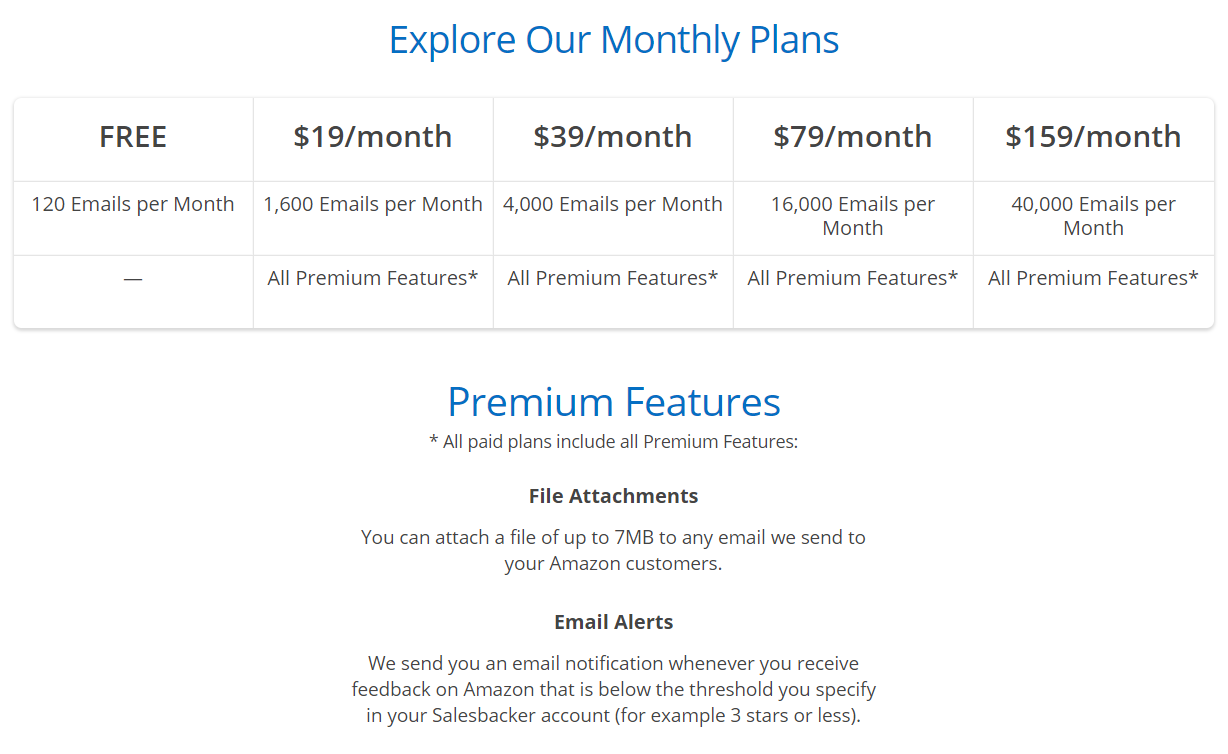Click the 1,600 Emails per Month cell
This screenshot has height=754, width=1228.
coord(373,204)
